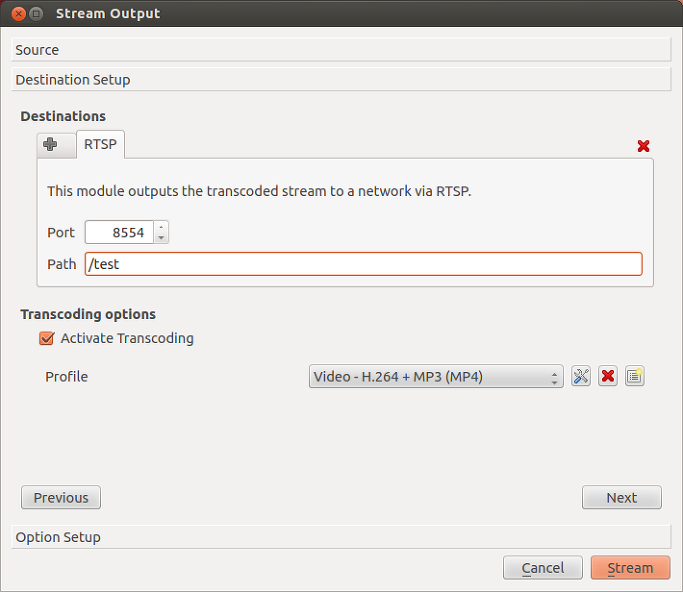Edit selected profile with wrench icon
Viewport: 683px width, 592px height.
(581, 376)
